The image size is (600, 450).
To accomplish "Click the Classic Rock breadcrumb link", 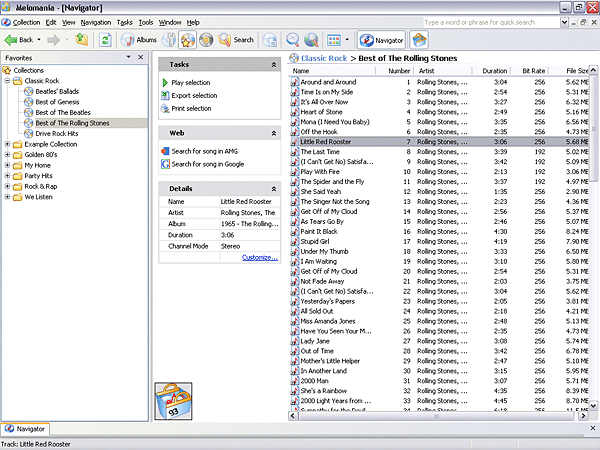I will click(x=324, y=58).
